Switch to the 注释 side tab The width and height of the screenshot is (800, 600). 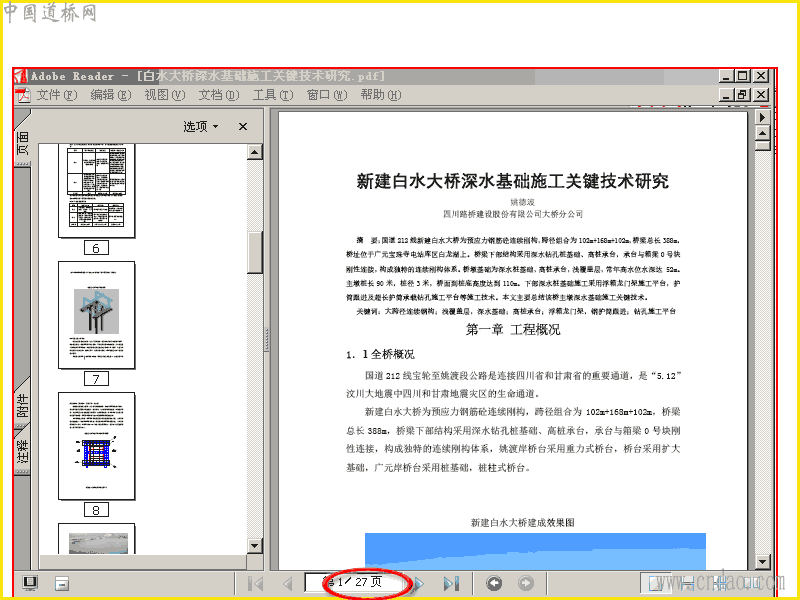click(22, 452)
